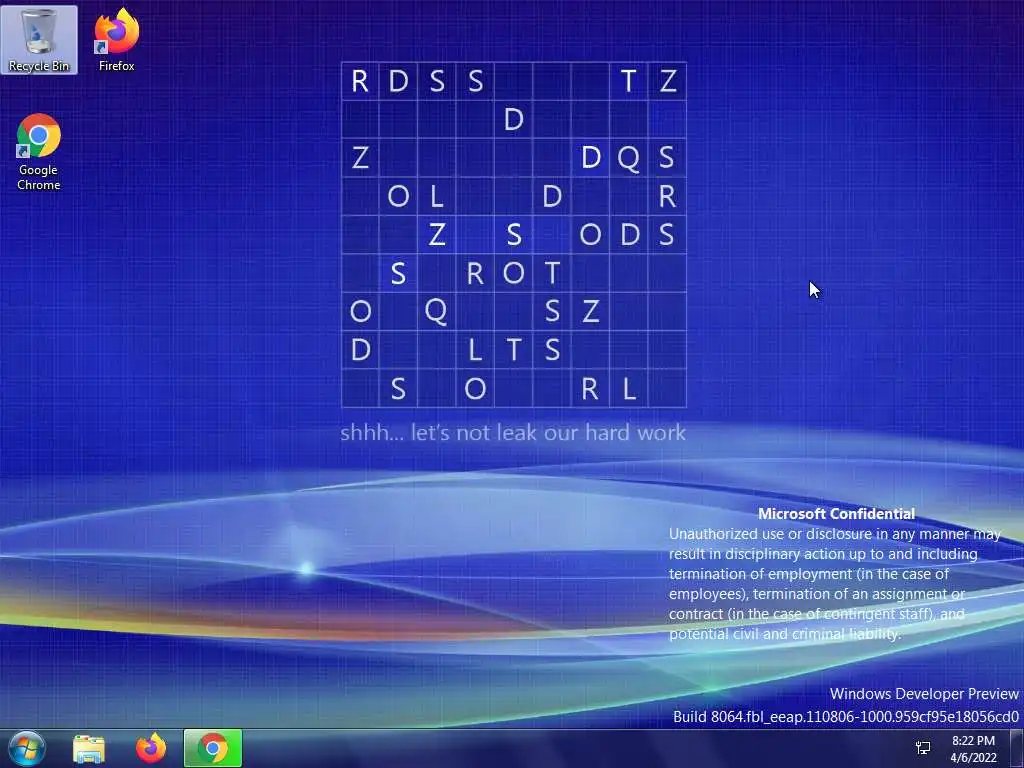This screenshot has height=768, width=1024.
Task: Launch Firefox from the taskbar
Action: [151, 748]
